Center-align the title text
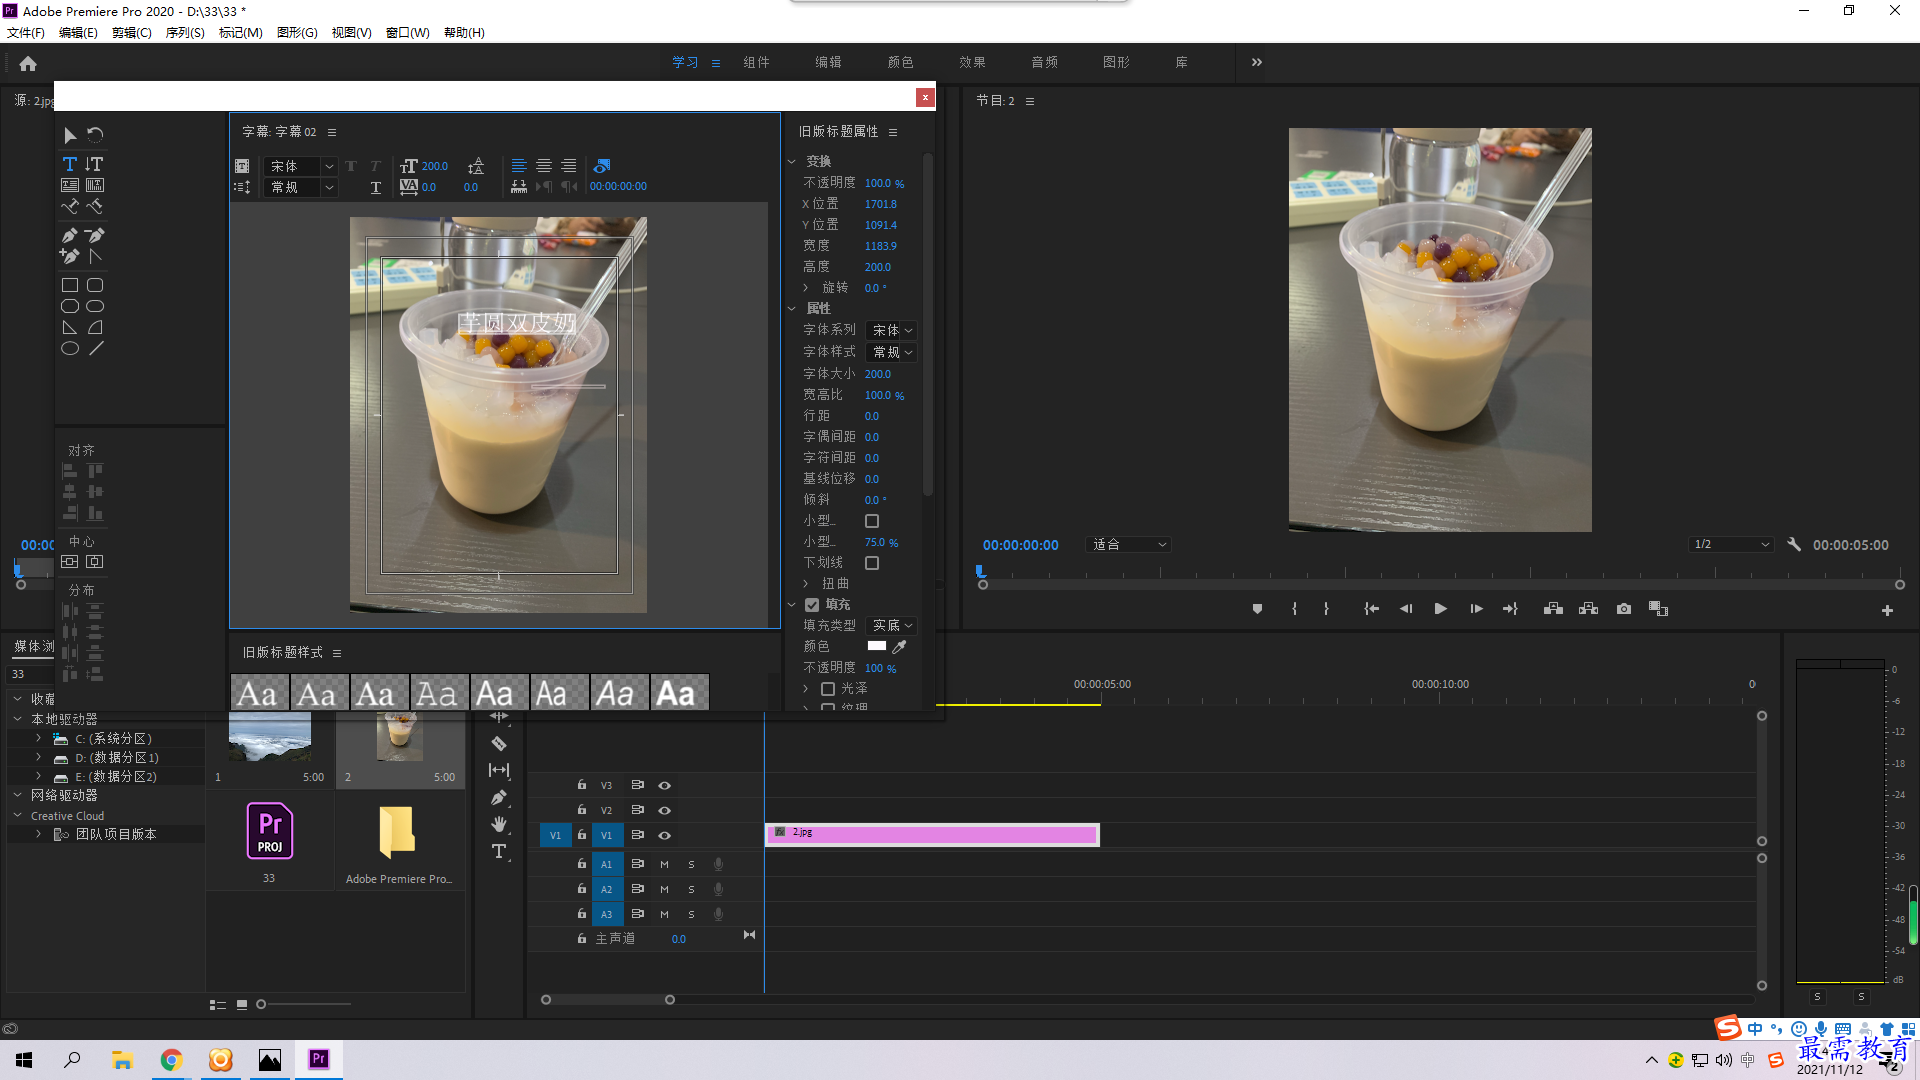1920x1080 pixels. [x=544, y=166]
